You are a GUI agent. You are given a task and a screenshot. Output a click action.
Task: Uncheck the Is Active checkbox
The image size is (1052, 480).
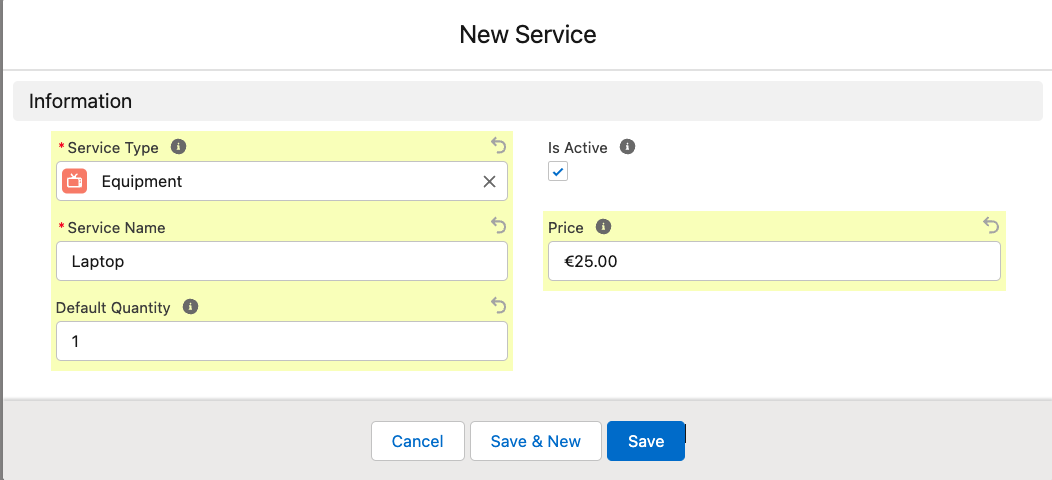558,172
